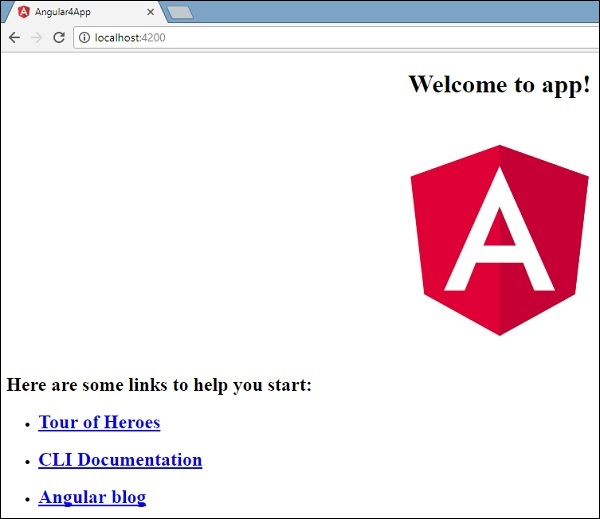Screen dimensions: 600x519
Task: Click the browser back arrow
Action: [15, 38]
